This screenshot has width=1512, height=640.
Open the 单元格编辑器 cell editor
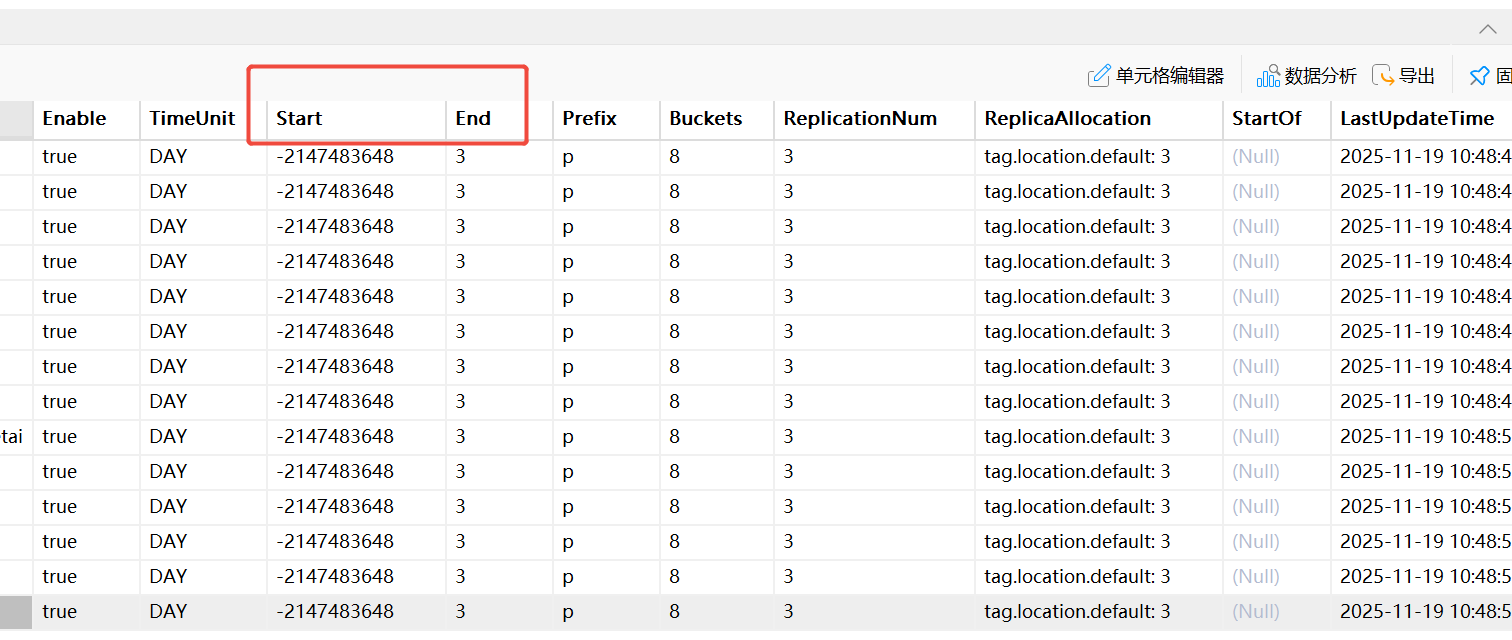[1156, 76]
